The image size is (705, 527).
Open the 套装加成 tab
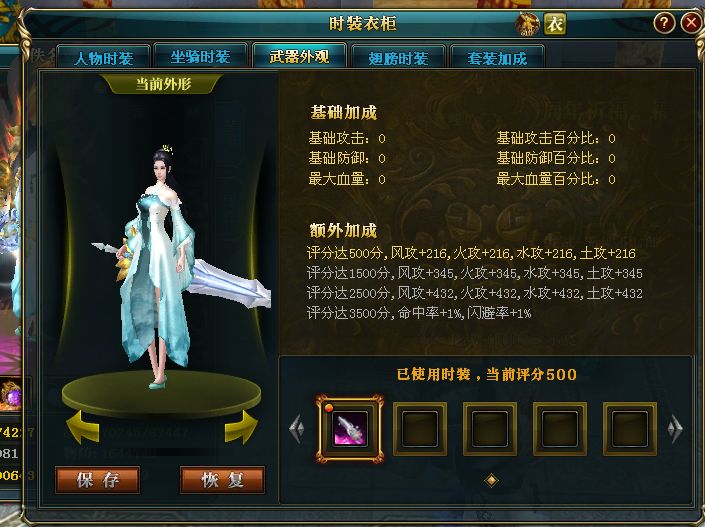pos(497,57)
